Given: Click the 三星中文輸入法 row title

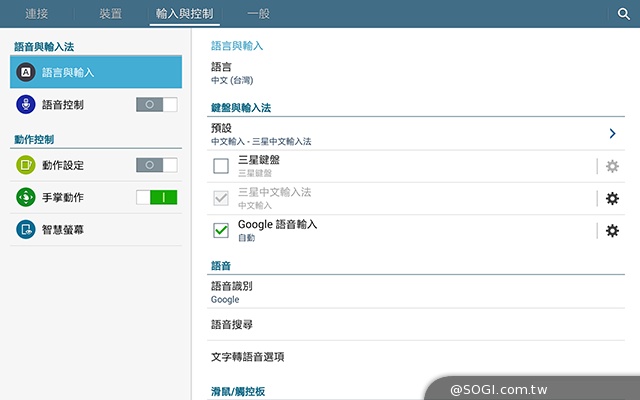Looking at the screenshot, I should coord(275,192).
